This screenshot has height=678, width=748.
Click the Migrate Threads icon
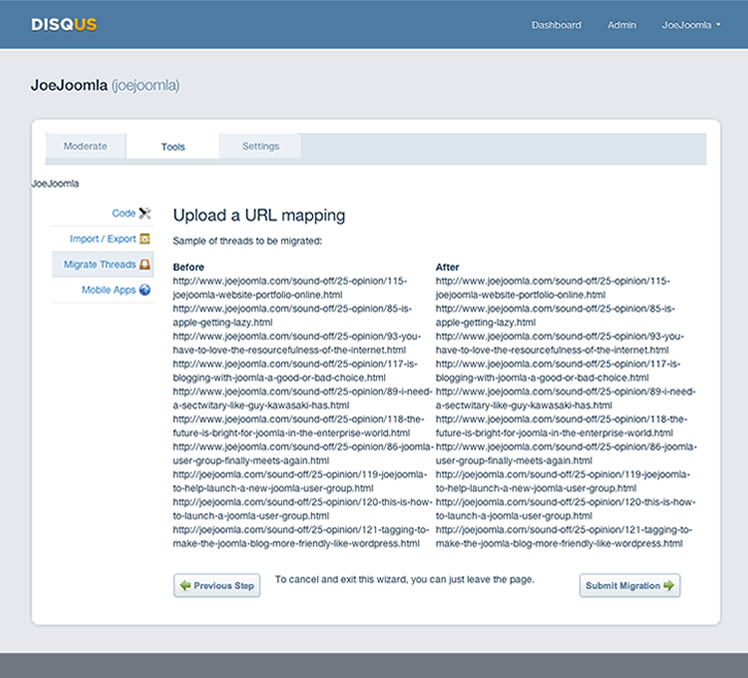pos(144,265)
